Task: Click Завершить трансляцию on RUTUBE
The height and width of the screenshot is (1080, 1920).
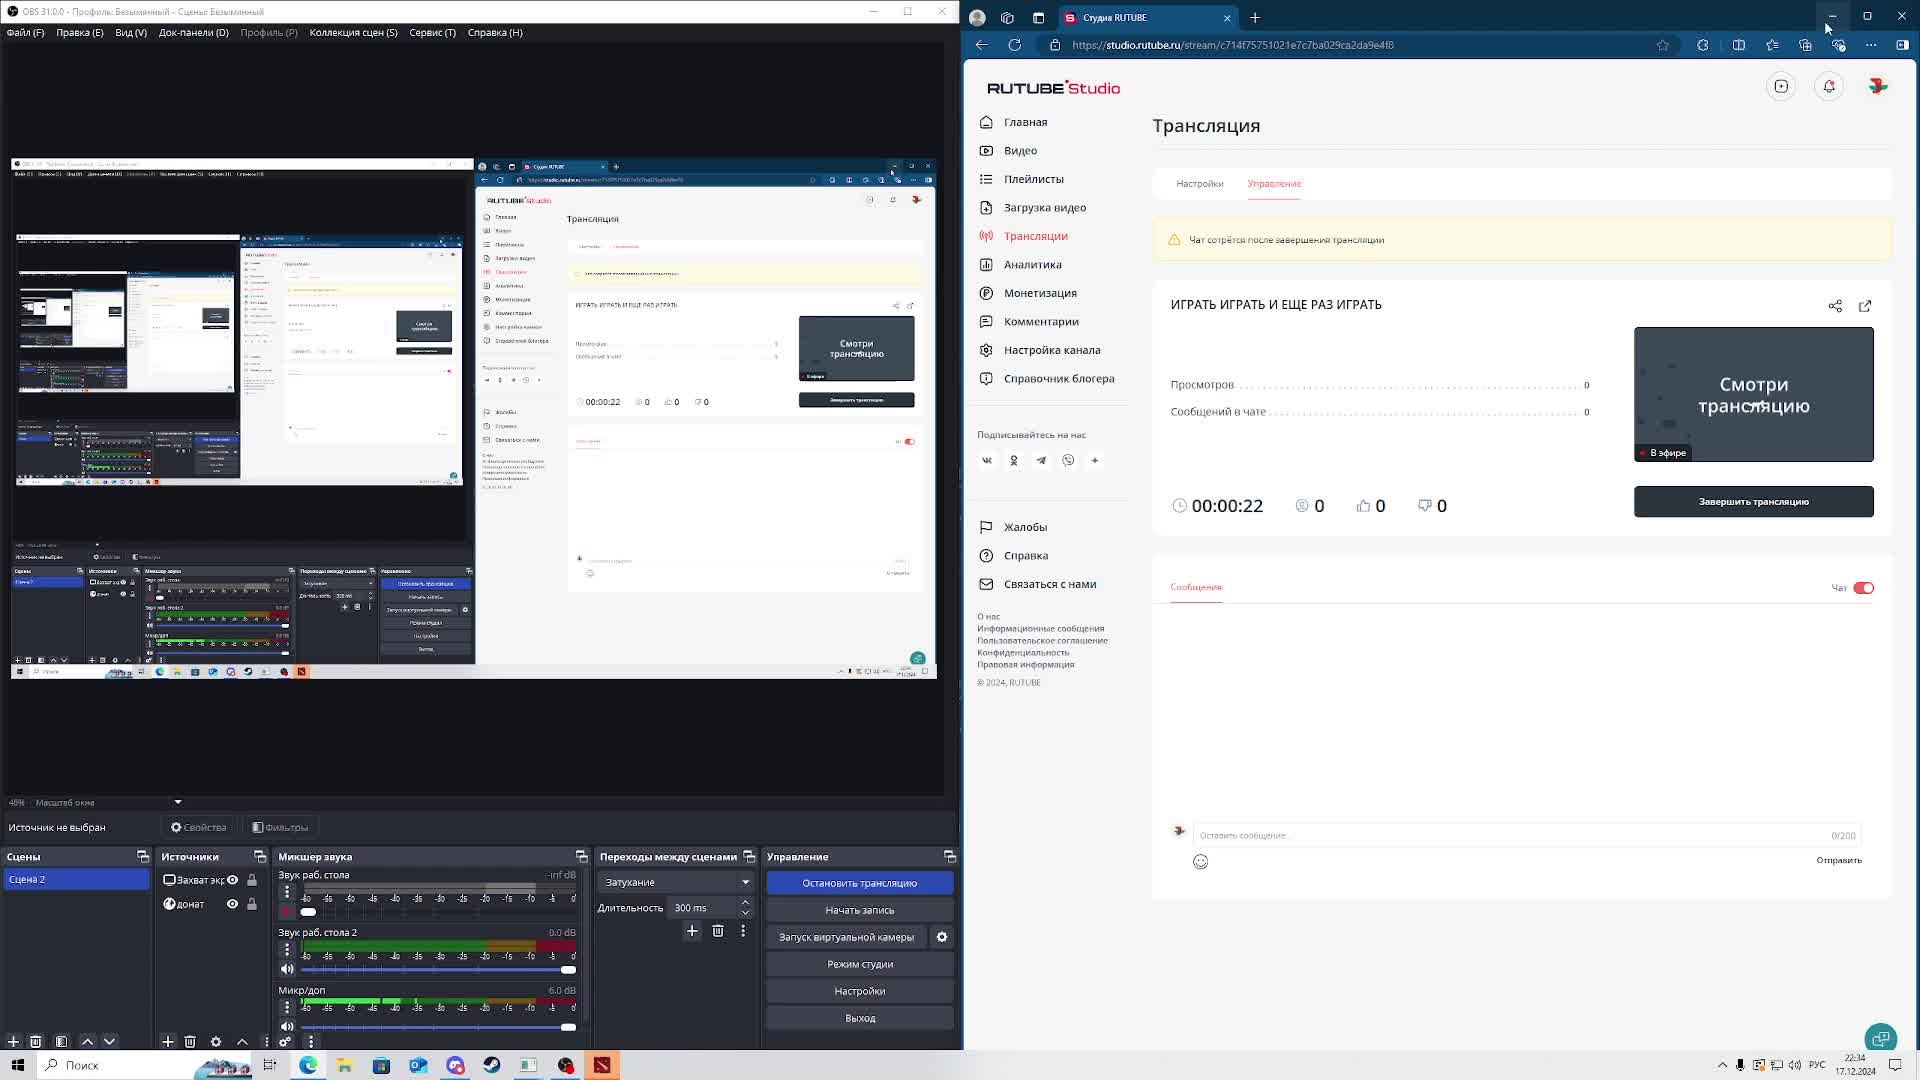Action: pyautogui.click(x=1753, y=502)
